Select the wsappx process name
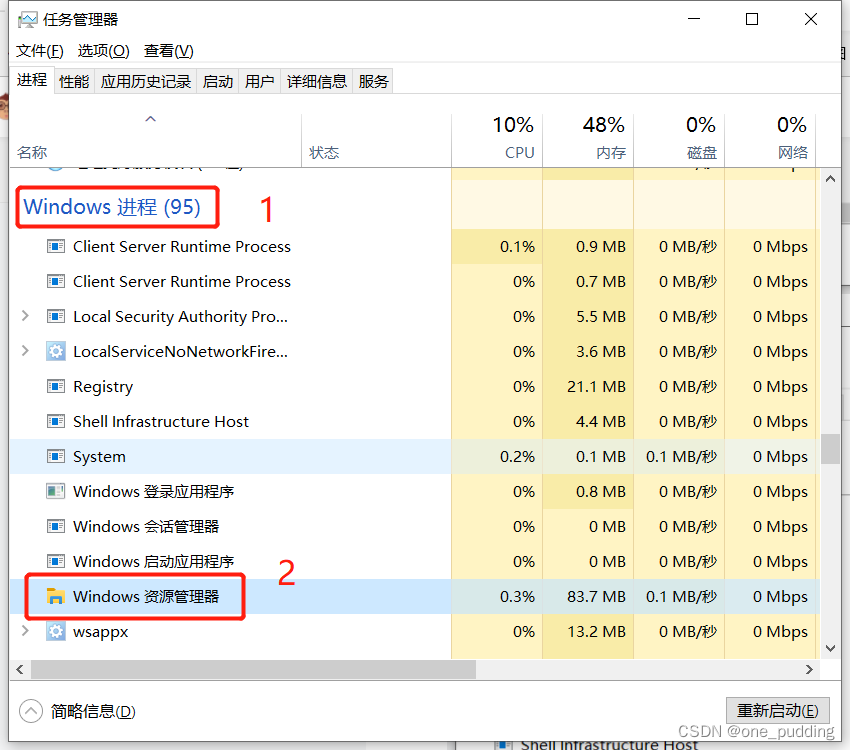This screenshot has width=850, height=750. pos(101,632)
